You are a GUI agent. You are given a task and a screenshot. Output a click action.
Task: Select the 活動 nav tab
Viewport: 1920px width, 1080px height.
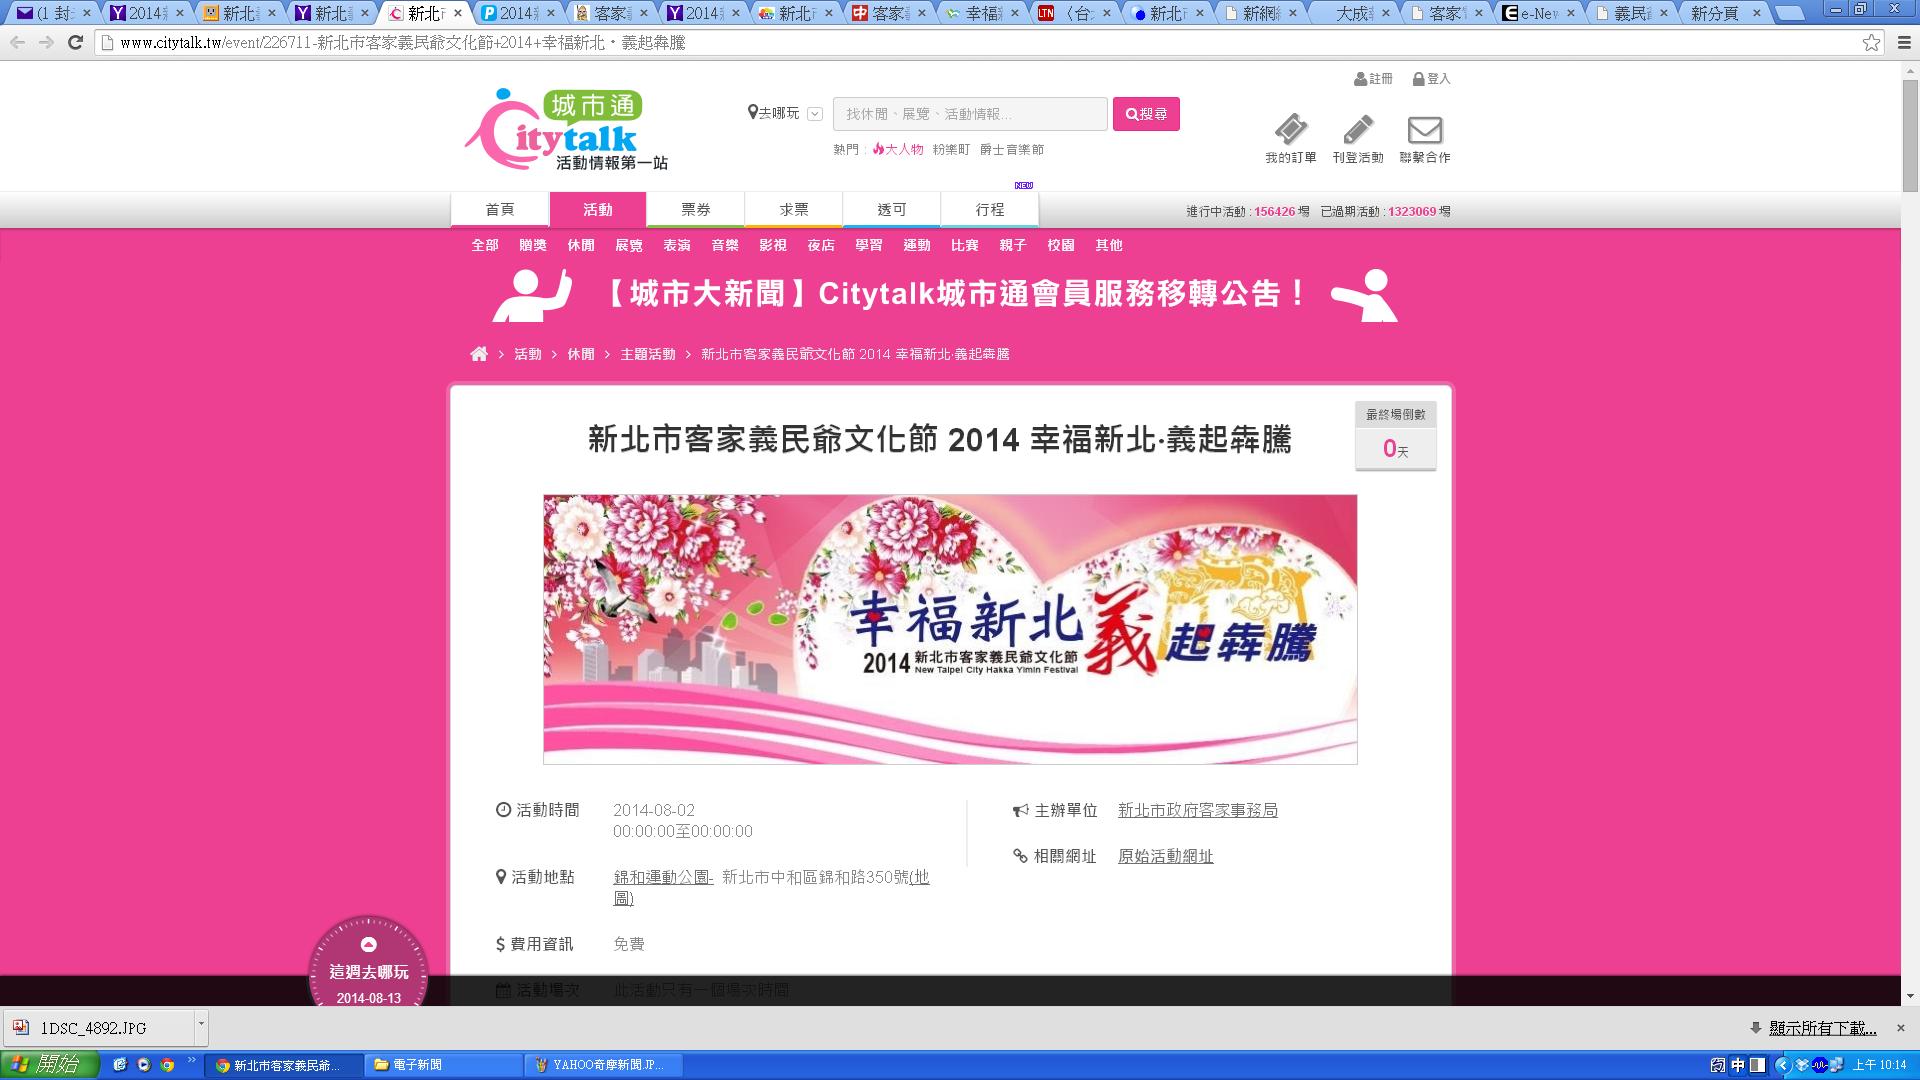598,210
